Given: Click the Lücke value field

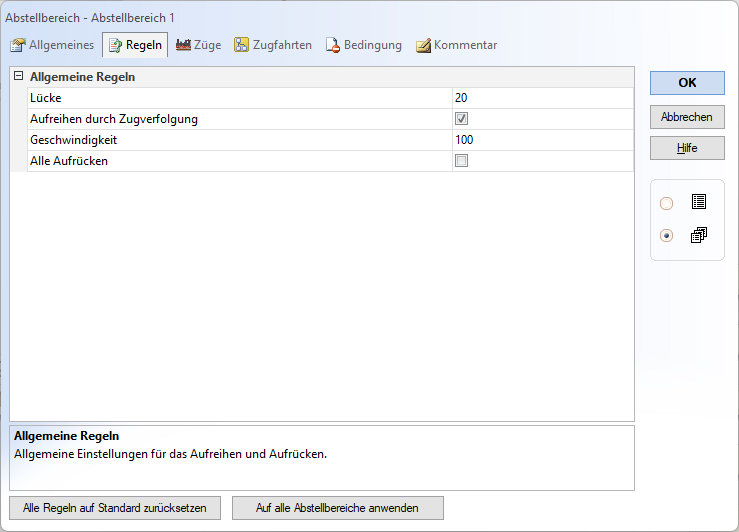Looking at the screenshot, I should [x=542, y=98].
